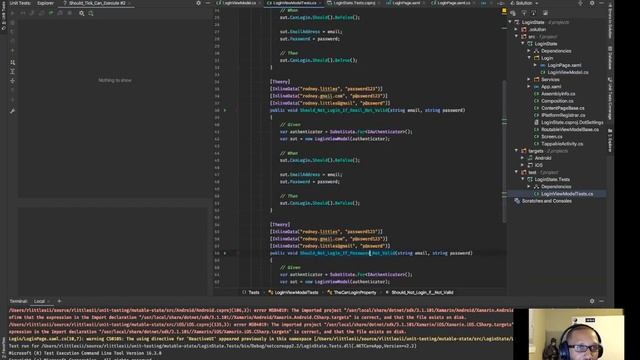
Task: Expand the Services folder
Action: coord(529,79)
